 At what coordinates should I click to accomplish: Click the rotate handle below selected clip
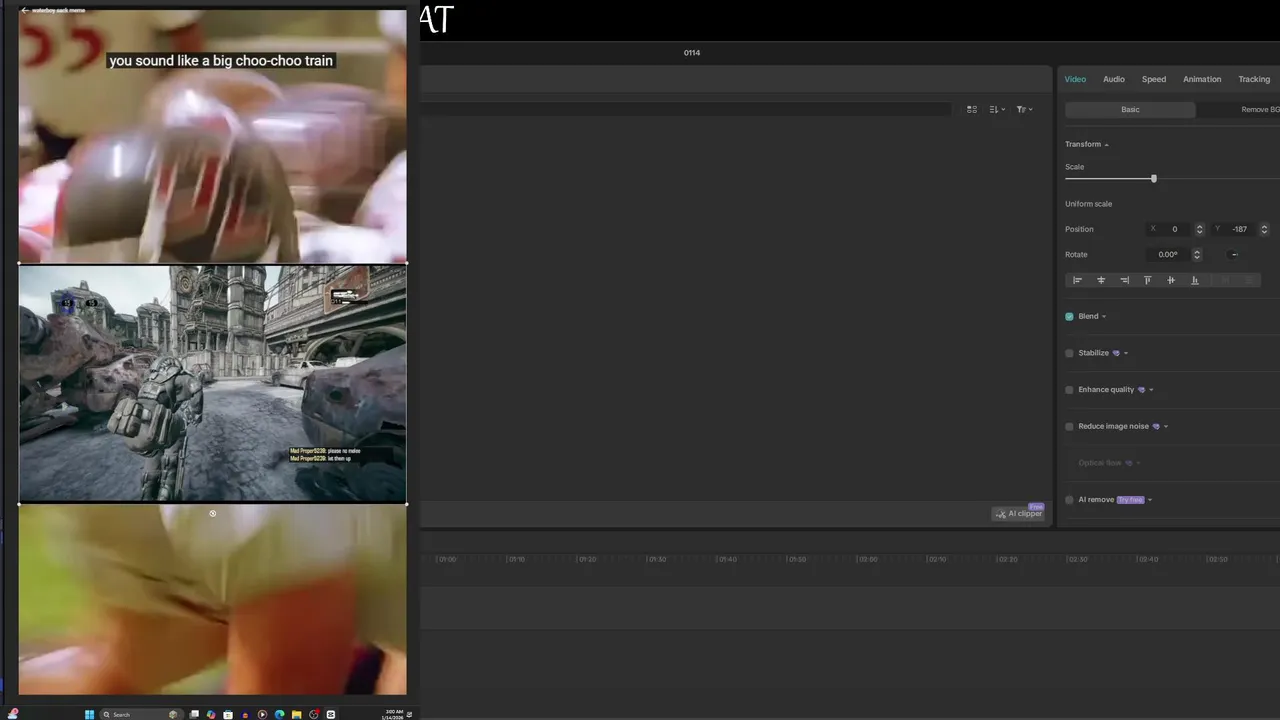click(x=212, y=513)
